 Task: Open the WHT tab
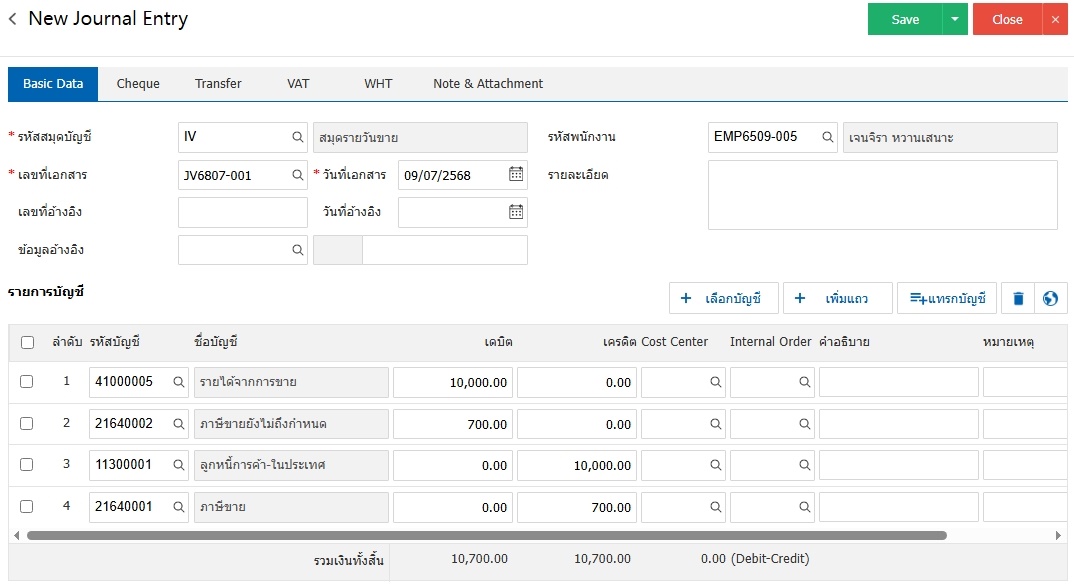(378, 84)
